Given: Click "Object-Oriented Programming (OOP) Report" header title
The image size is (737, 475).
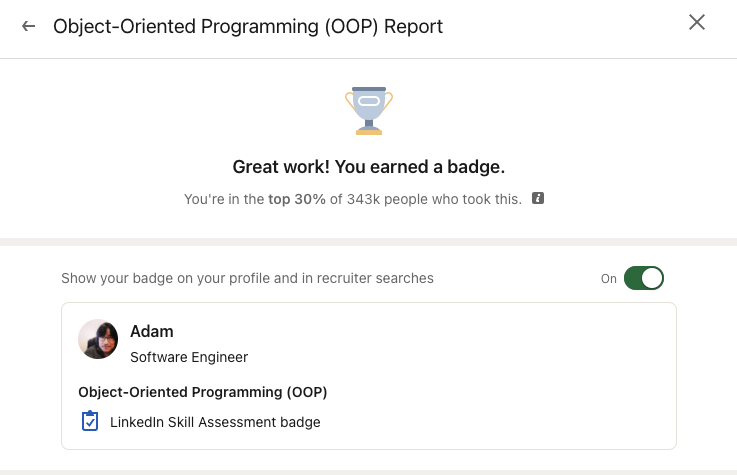Looking at the screenshot, I should 248,26.
